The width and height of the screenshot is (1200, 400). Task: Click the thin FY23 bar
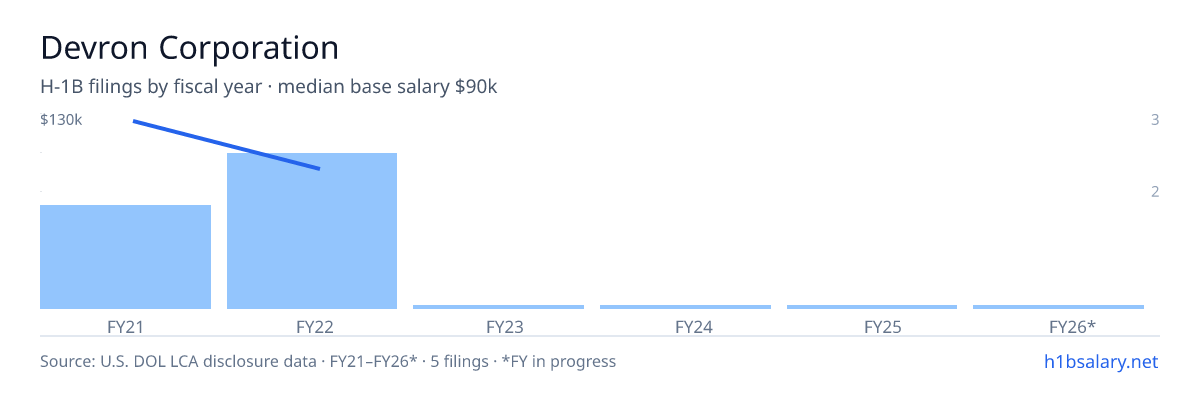[x=498, y=307]
